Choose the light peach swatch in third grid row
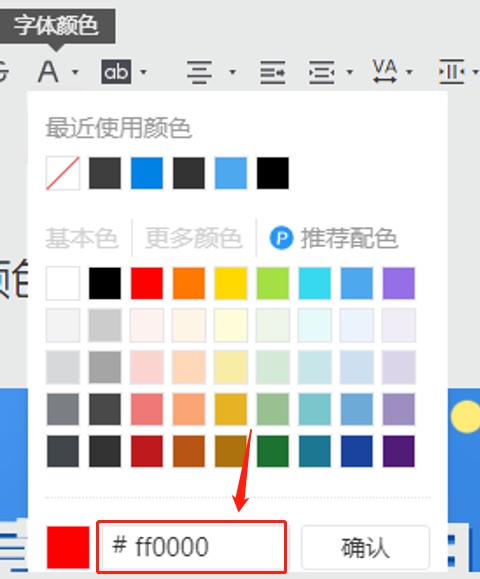 [x=189, y=367]
